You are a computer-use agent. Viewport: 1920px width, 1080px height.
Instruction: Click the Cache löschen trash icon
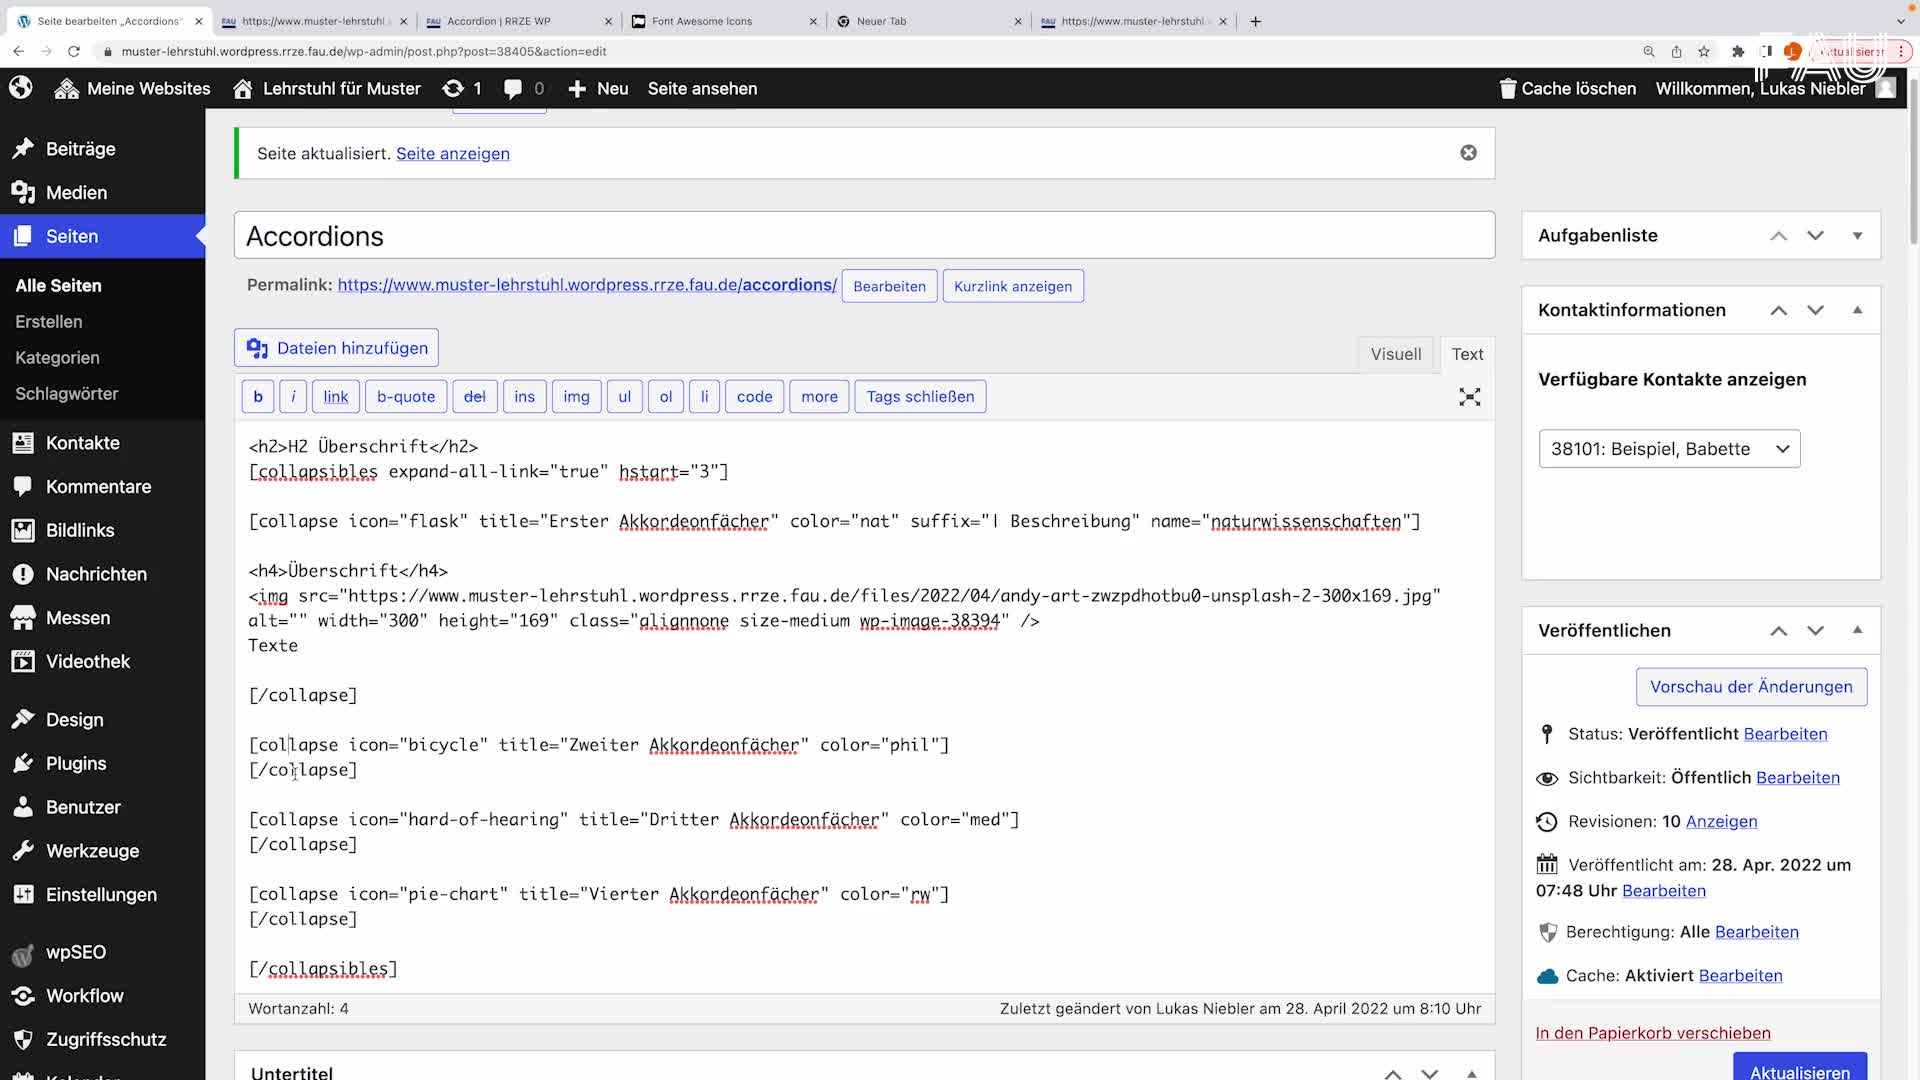[x=1508, y=89]
